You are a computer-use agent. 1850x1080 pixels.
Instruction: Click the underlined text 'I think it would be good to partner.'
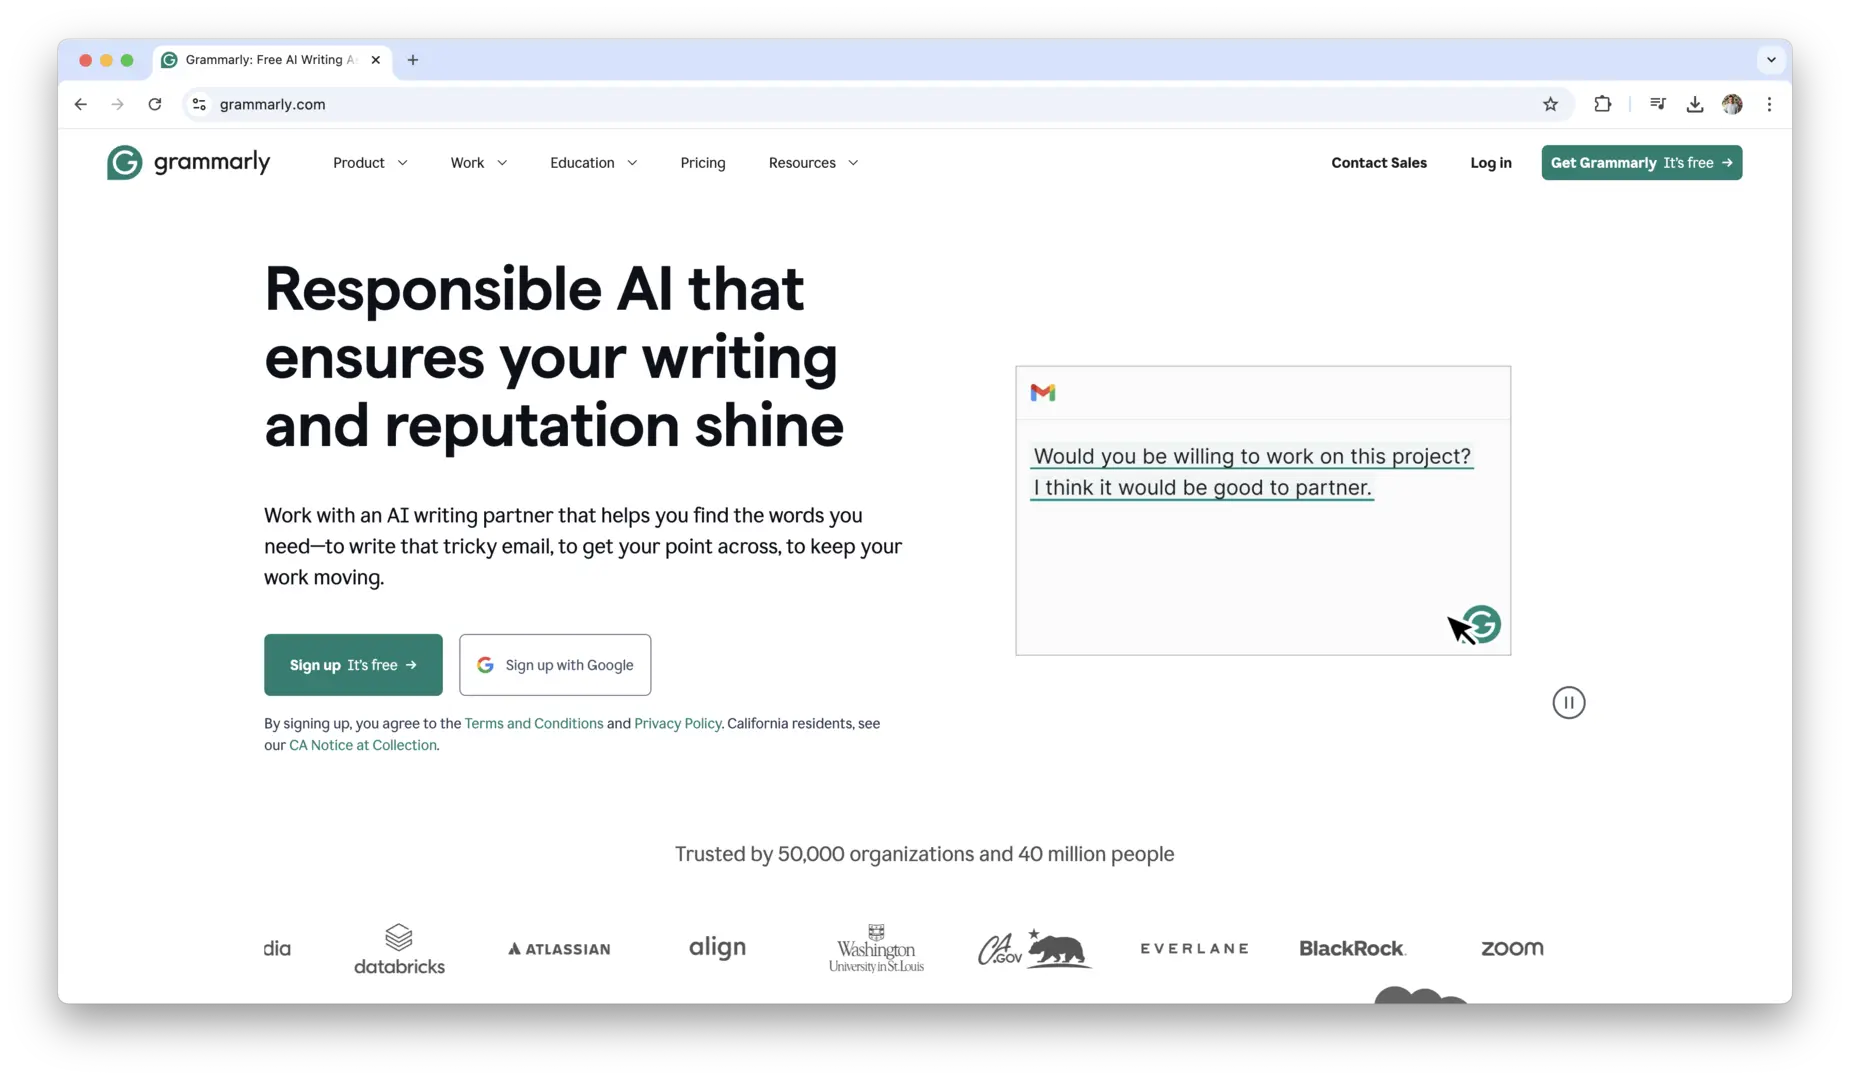[1202, 487]
